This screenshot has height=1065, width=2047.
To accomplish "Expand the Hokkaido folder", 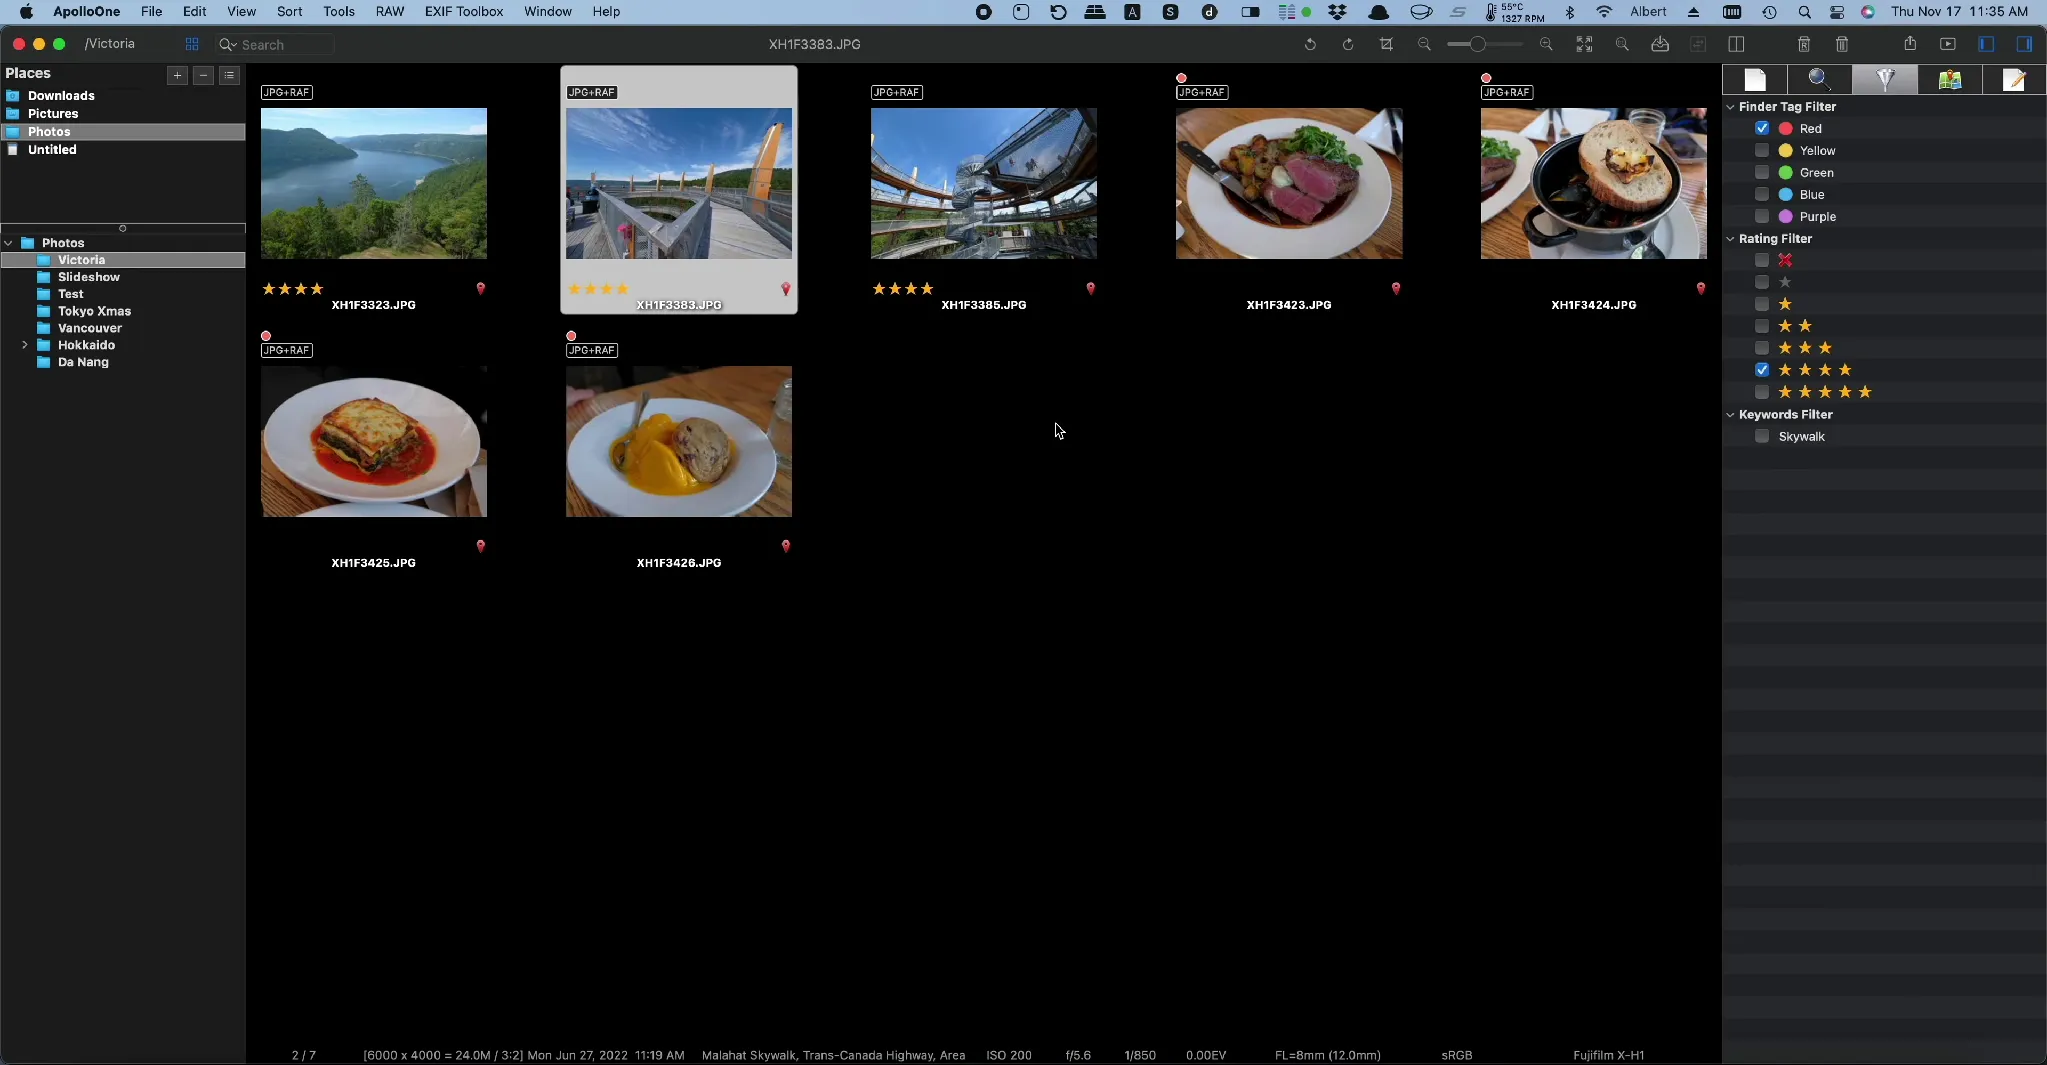I will tap(24, 345).
